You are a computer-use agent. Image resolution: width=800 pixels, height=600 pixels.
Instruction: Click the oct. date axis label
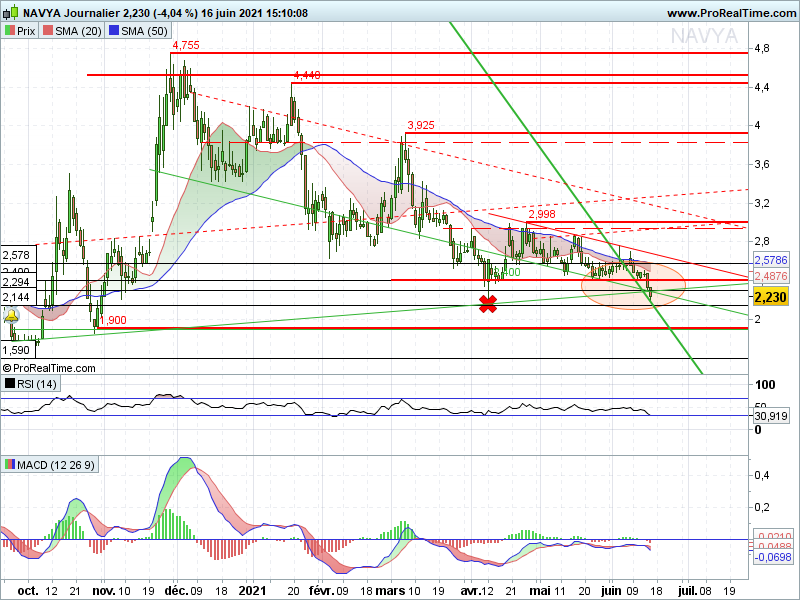[x=28, y=591]
